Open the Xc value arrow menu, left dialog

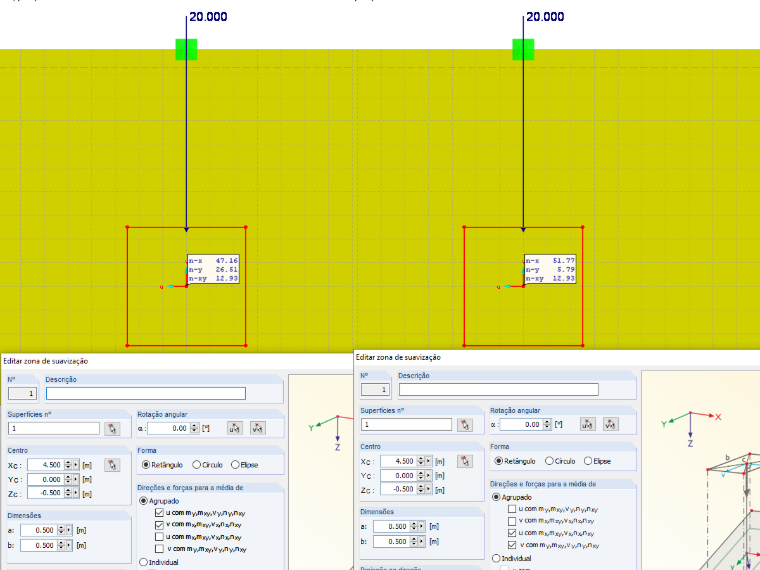pos(76,465)
